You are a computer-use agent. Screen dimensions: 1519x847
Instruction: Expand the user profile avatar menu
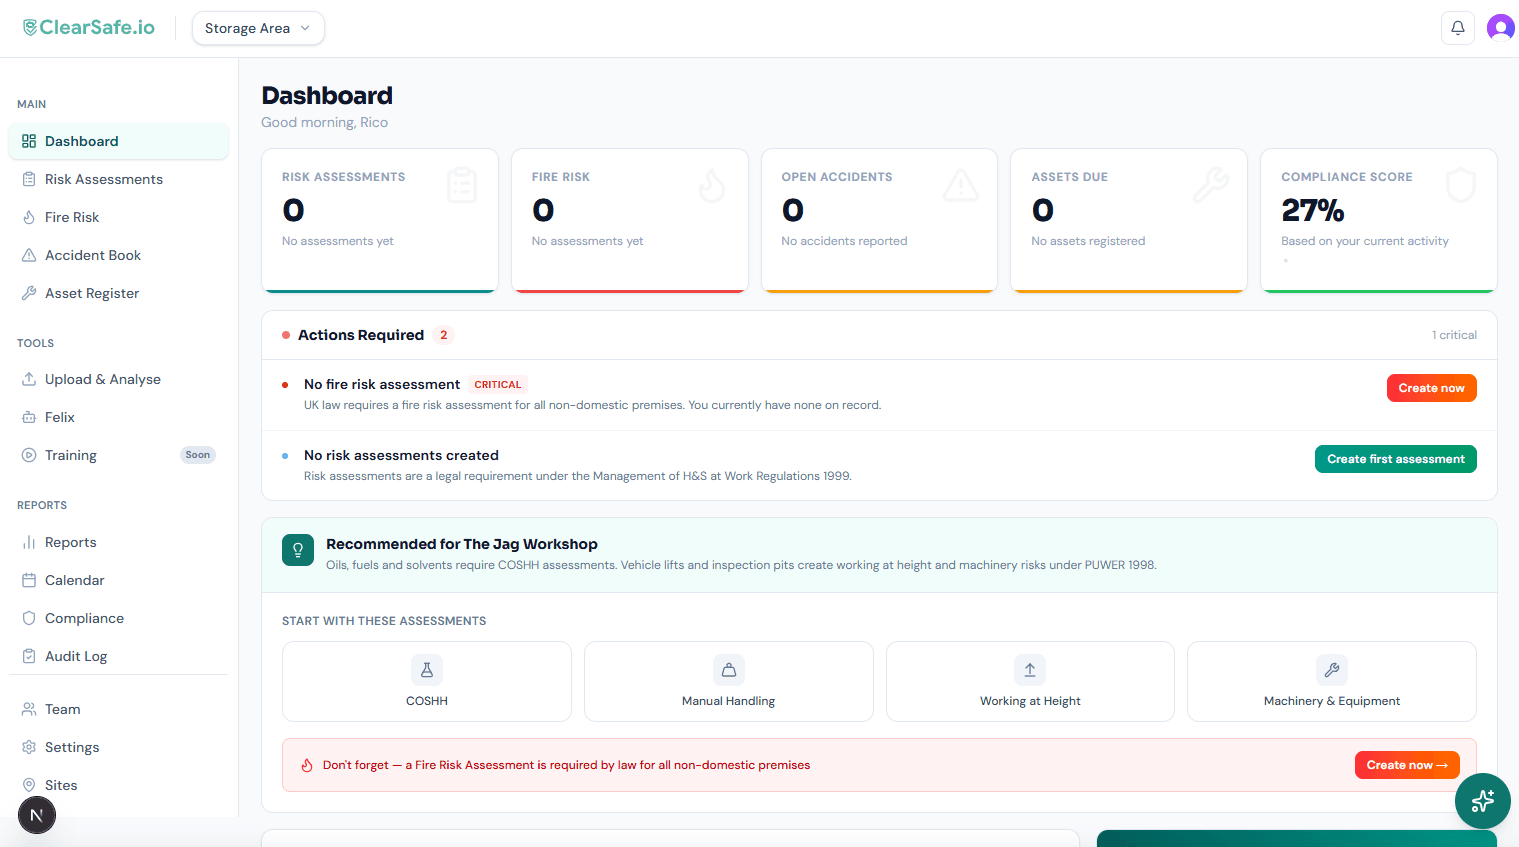coord(1501,27)
